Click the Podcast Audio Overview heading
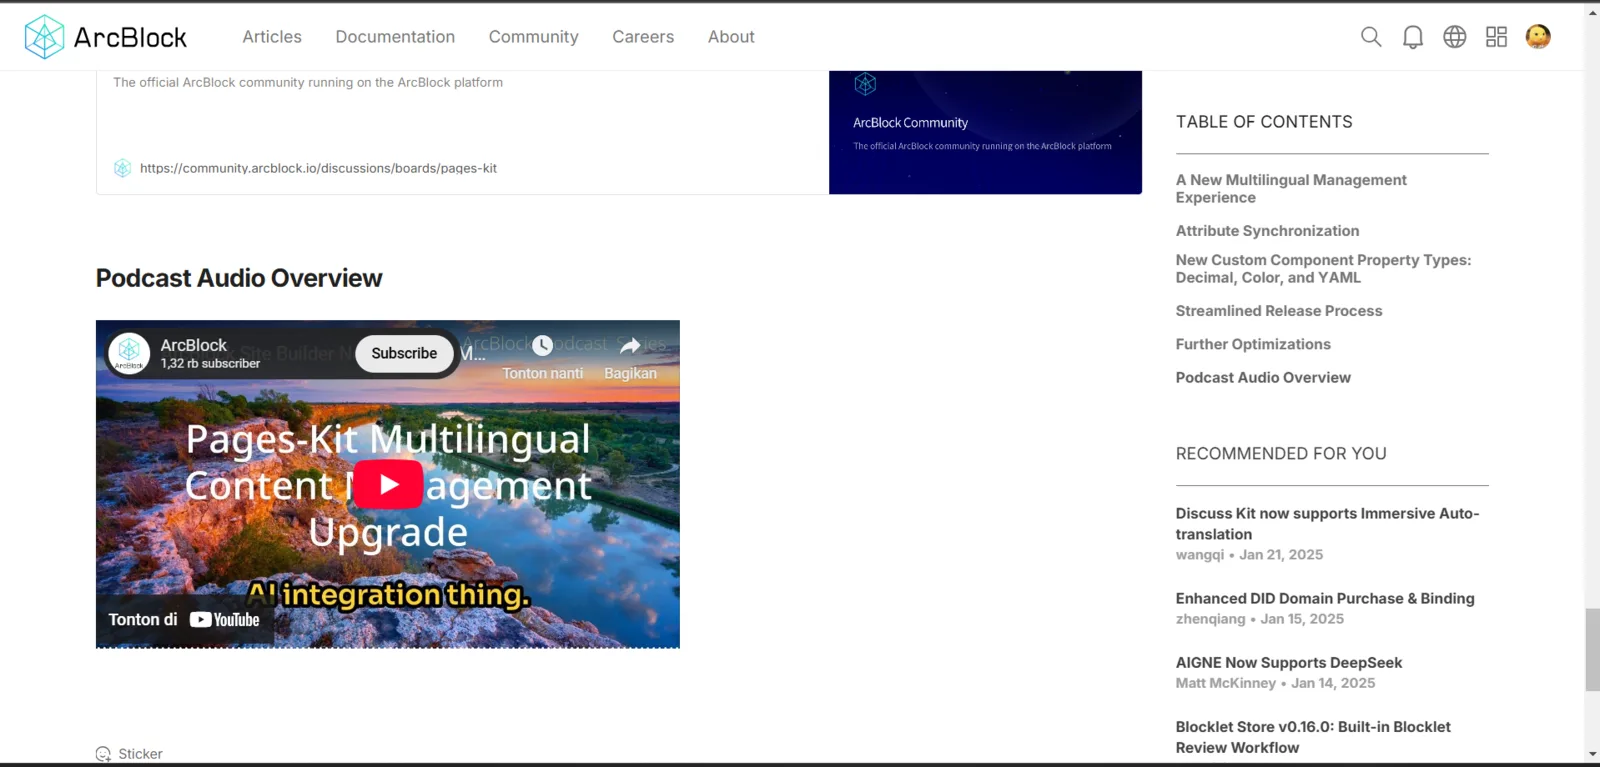The image size is (1600, 767). point(239,278)
